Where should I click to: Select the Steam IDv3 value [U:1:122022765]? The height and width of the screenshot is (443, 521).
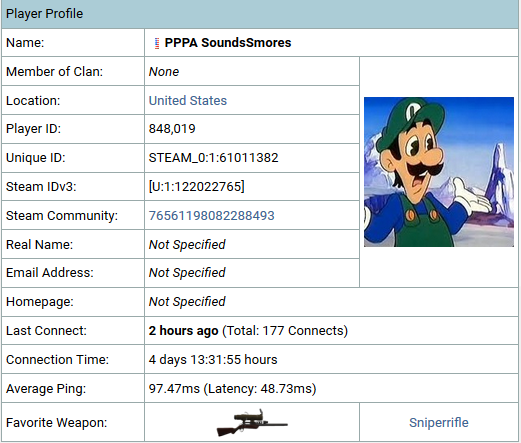tap(196, 187)
